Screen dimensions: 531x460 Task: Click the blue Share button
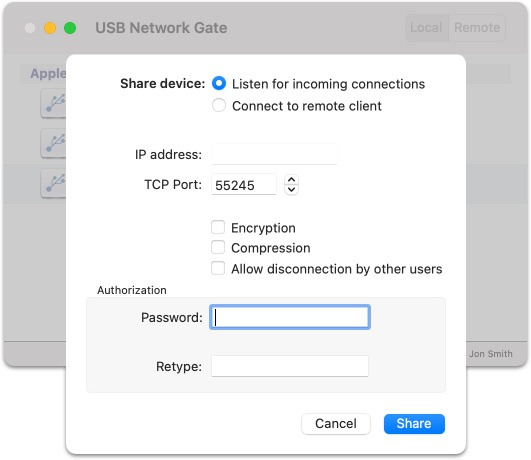[x=414, y=423]
